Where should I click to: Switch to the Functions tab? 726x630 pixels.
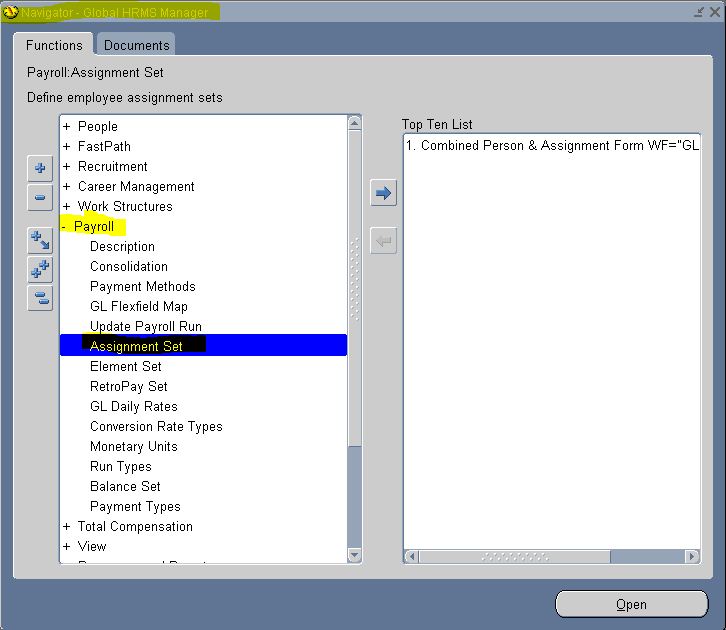click(x=54, y=45)
